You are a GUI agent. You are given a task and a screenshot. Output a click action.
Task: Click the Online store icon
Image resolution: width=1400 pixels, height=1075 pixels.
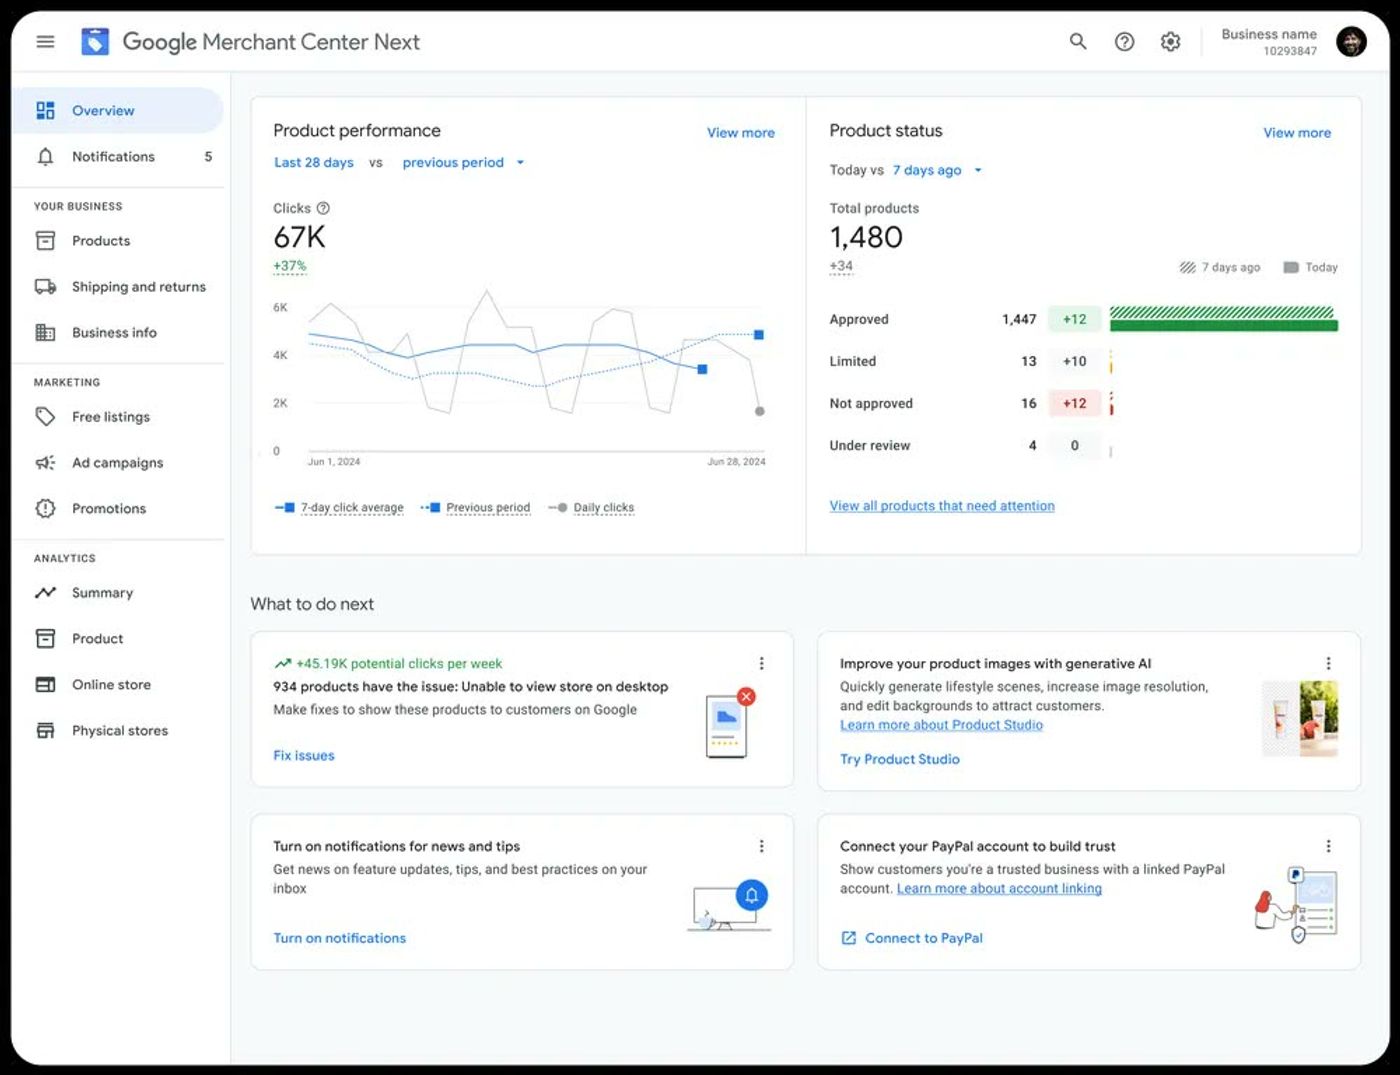(x=45, y=685)
